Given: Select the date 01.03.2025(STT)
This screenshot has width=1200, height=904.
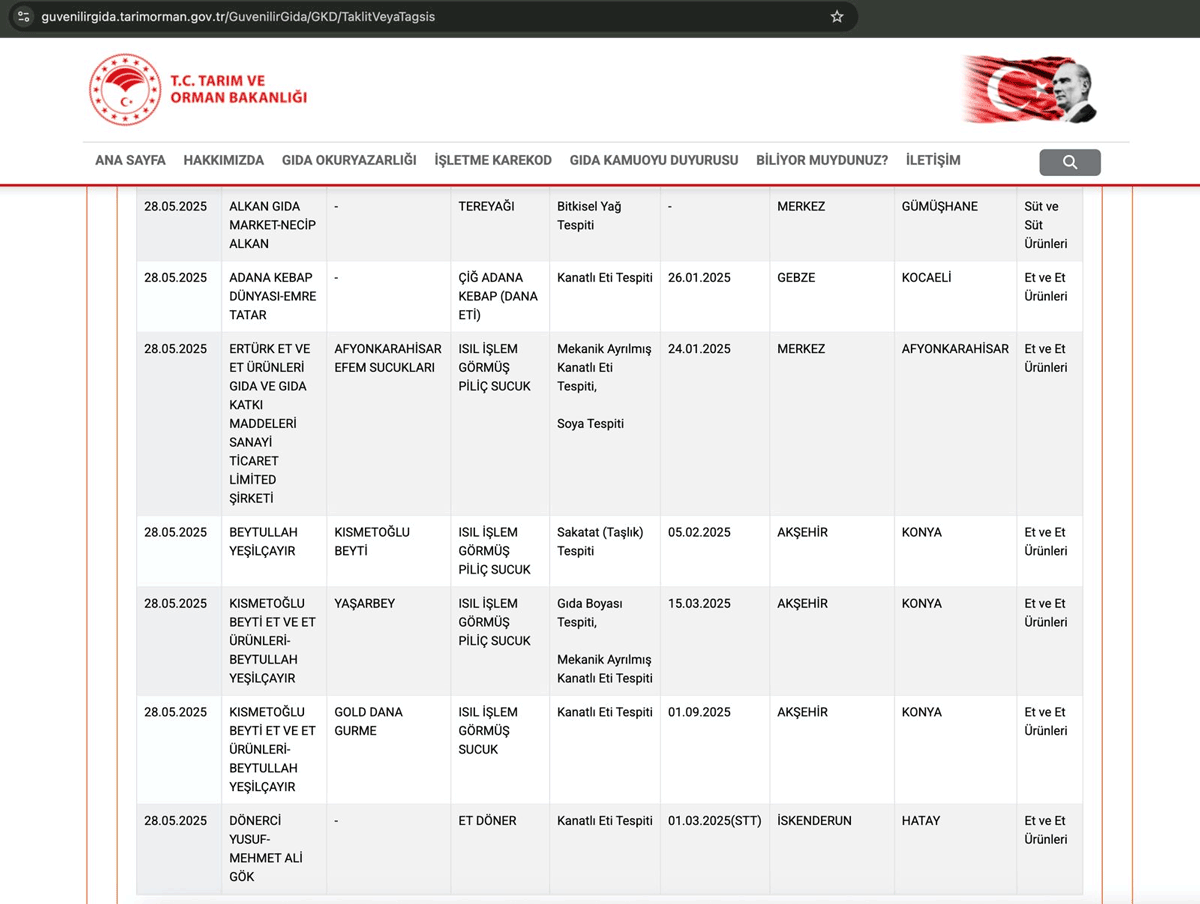Looking at the screenshot, I should click(x=715, y=821).
